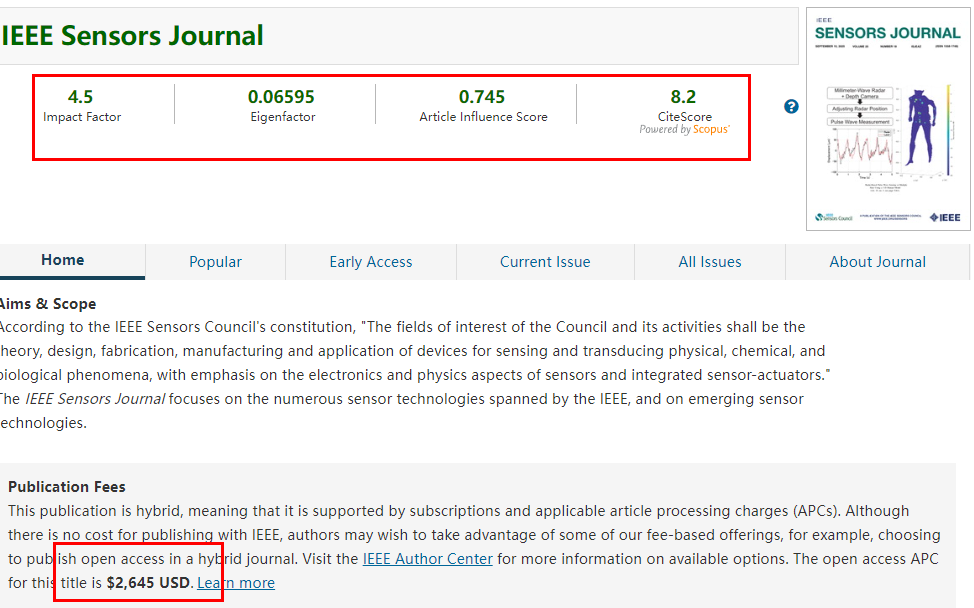Click the IEEE Sensors Journal page title
This screenshot has width=974, height=608.
click(132, 36)
